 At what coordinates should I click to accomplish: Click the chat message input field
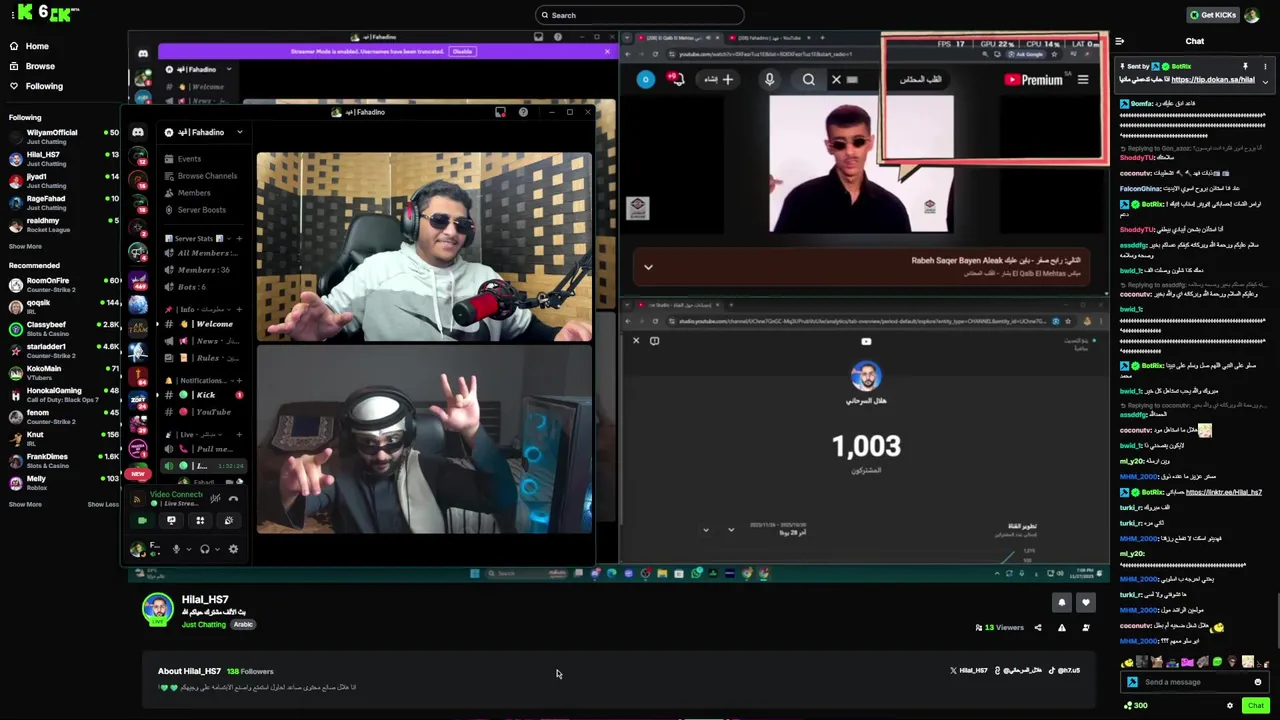point(1195,682)
